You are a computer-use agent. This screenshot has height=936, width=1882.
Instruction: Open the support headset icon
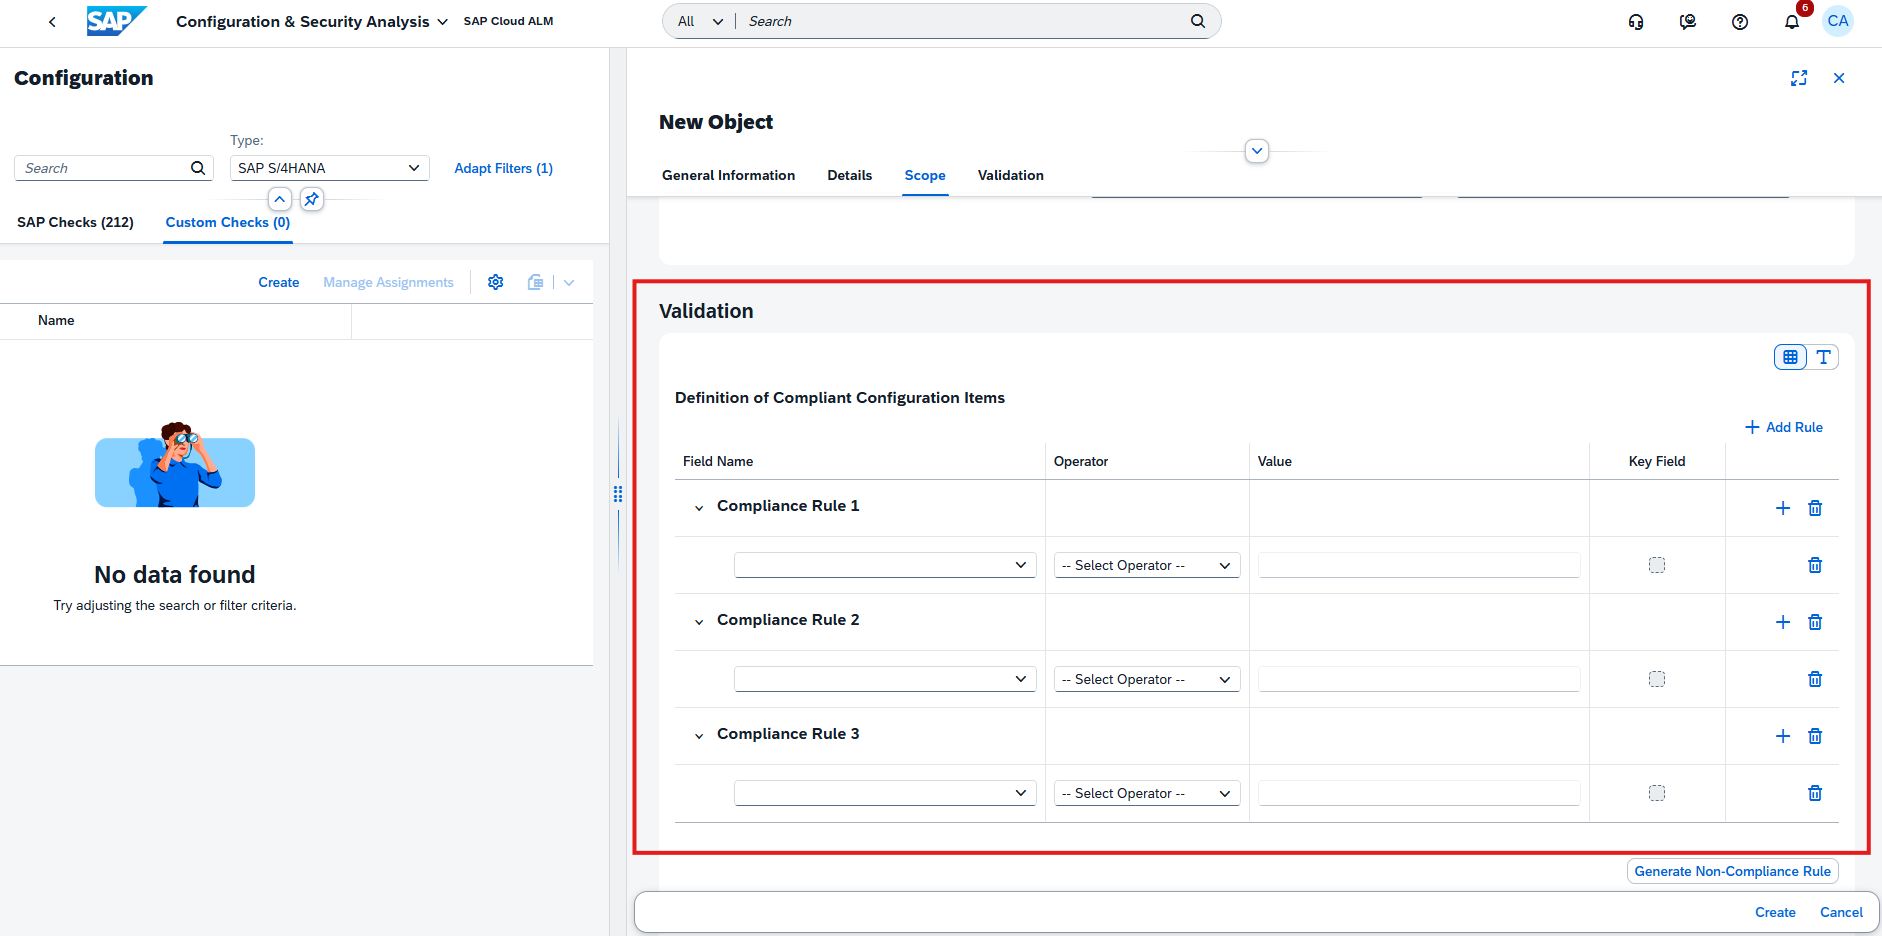(1636, 21)
